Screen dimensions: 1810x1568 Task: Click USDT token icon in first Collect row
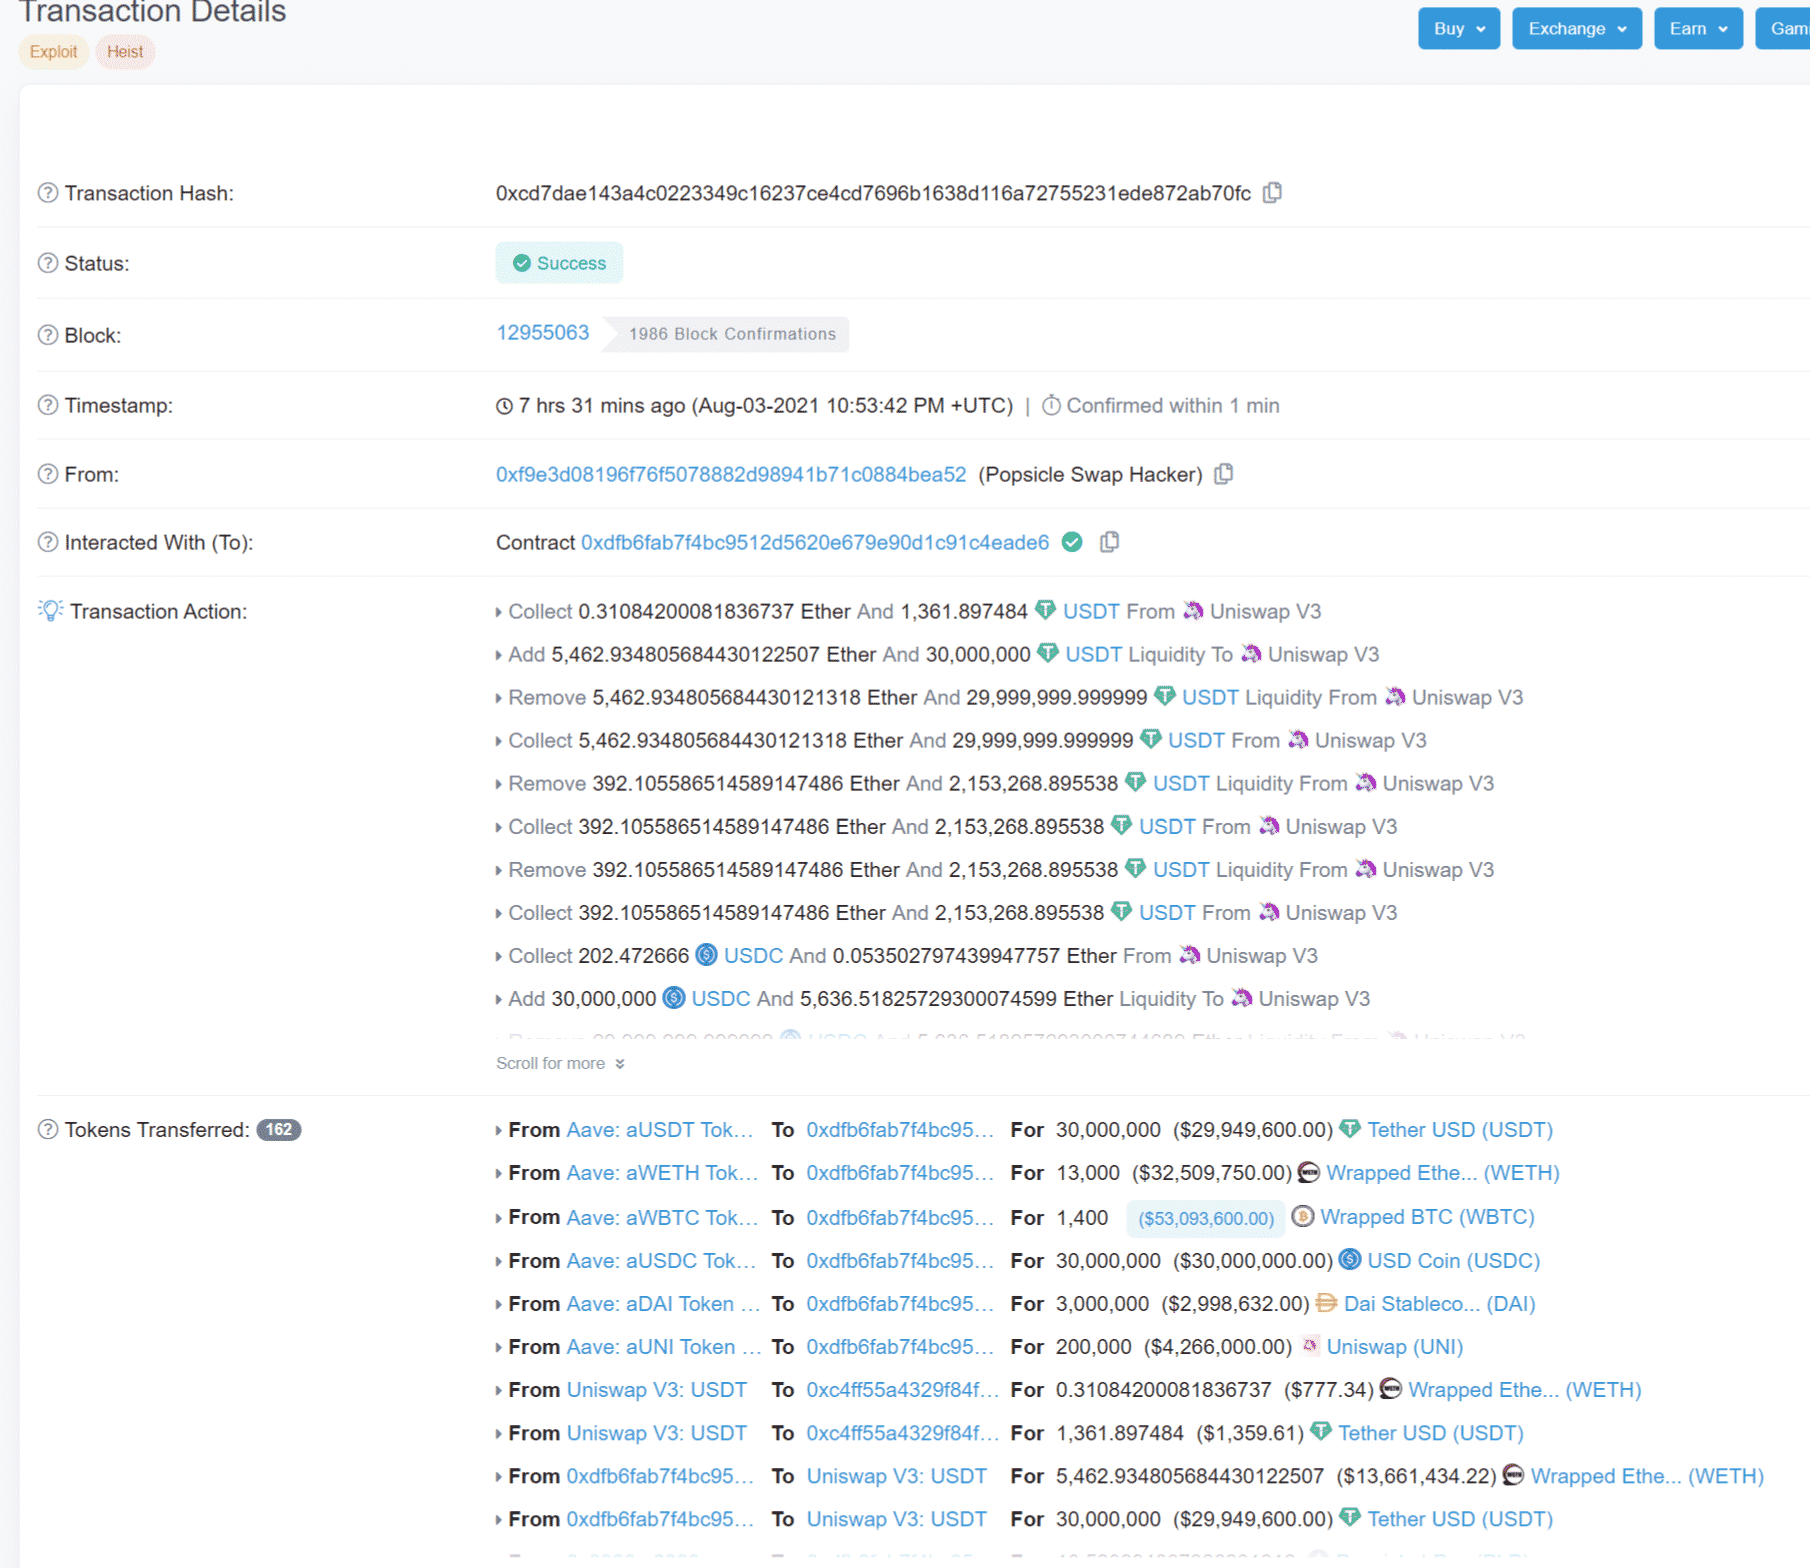(x=1045, y=610)
